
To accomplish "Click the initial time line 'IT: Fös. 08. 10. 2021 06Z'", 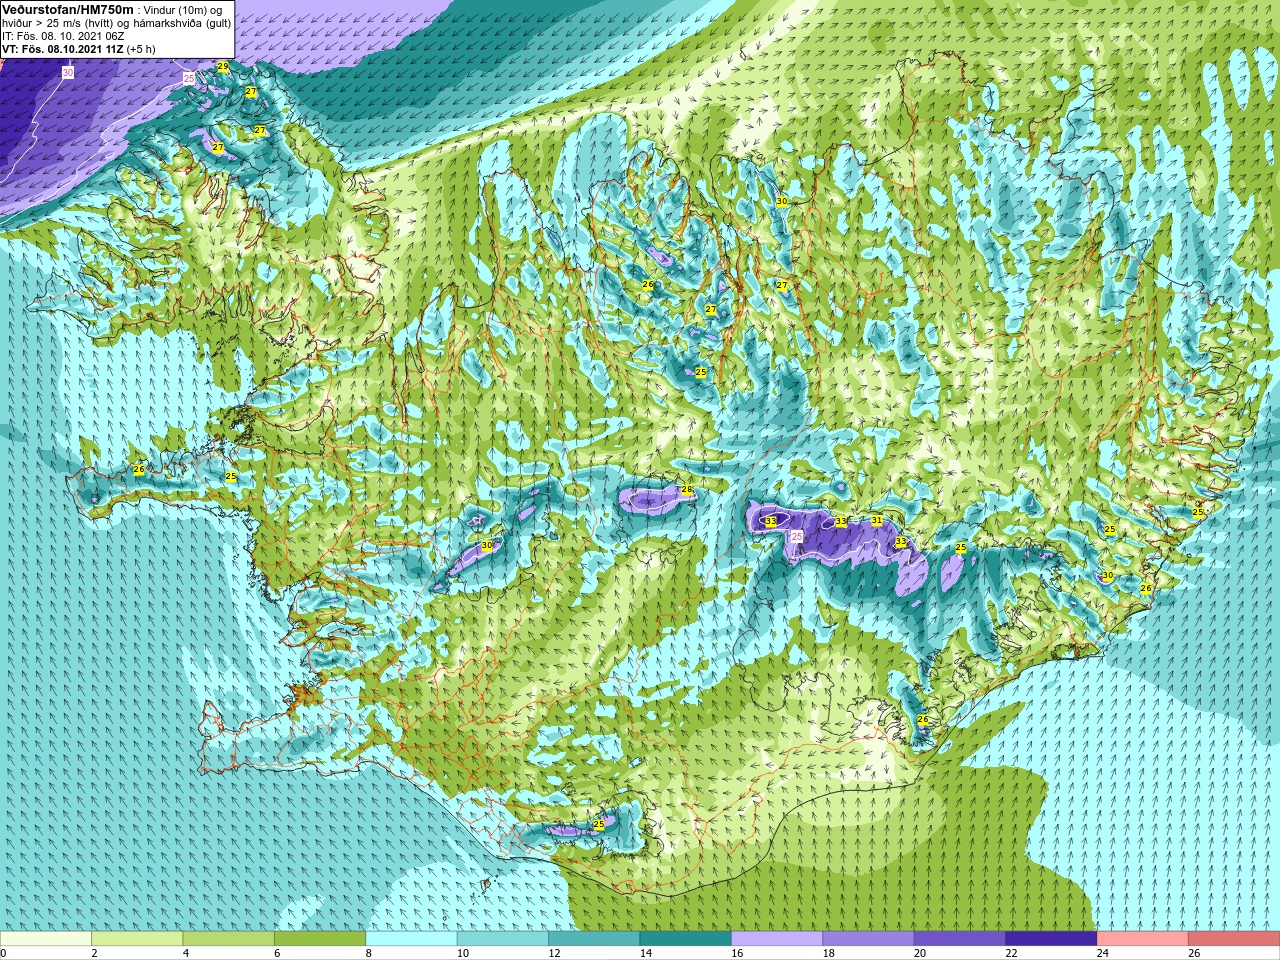I will click(x=64, y=36).
